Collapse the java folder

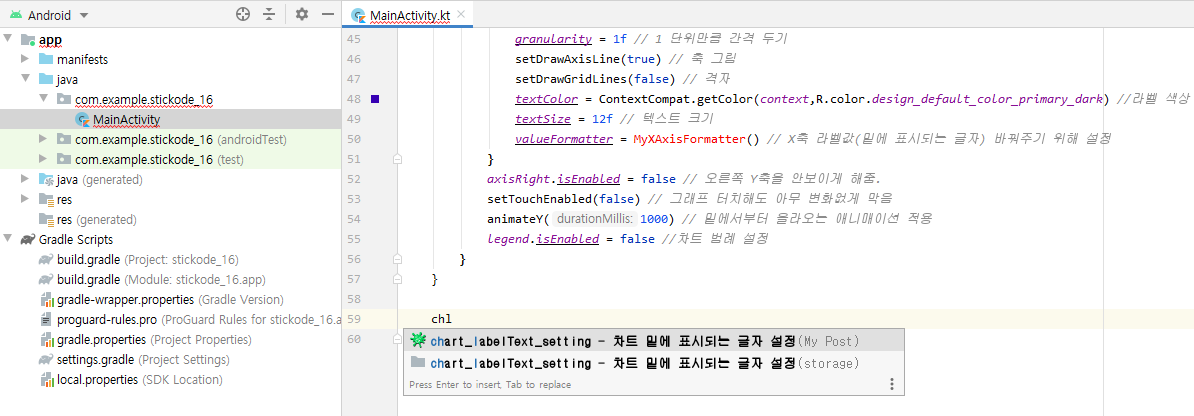(25, 79)
